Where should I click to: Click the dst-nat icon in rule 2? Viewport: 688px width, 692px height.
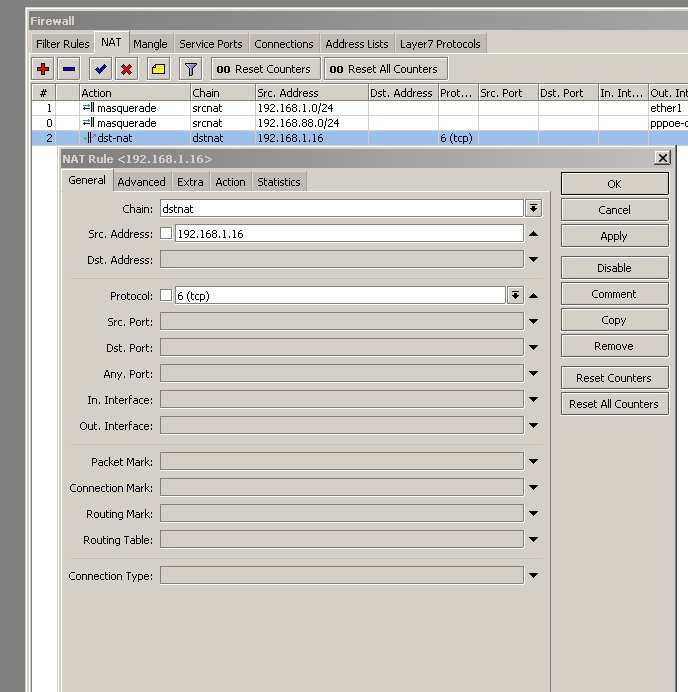[x=90, y=138]
